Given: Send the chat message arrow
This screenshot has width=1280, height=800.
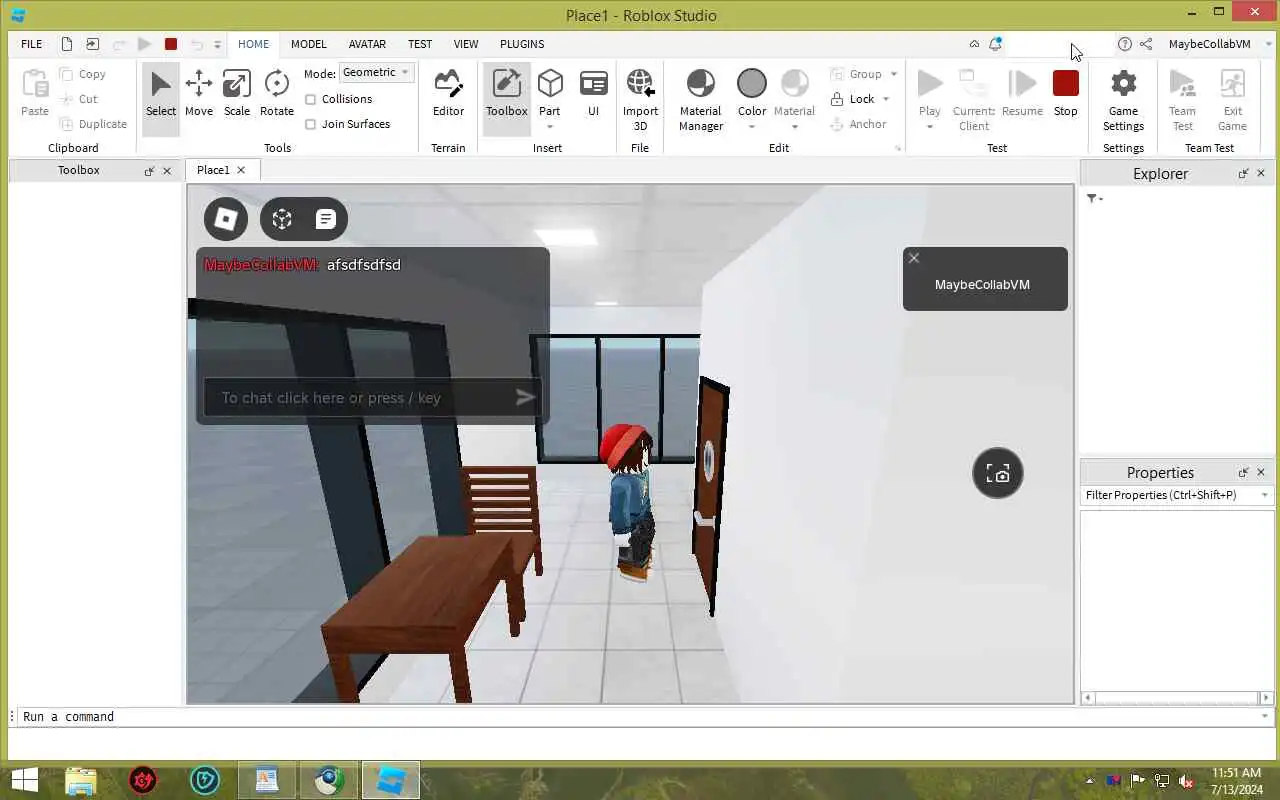Looking at the screenshot, I should pyautogui.click(x=525, y=398).
